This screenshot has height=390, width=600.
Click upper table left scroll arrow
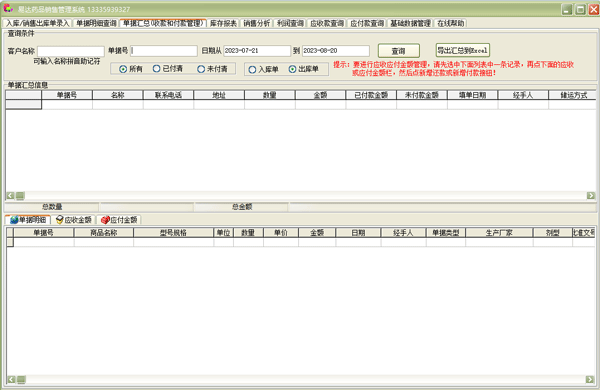[x=10, y=196]
